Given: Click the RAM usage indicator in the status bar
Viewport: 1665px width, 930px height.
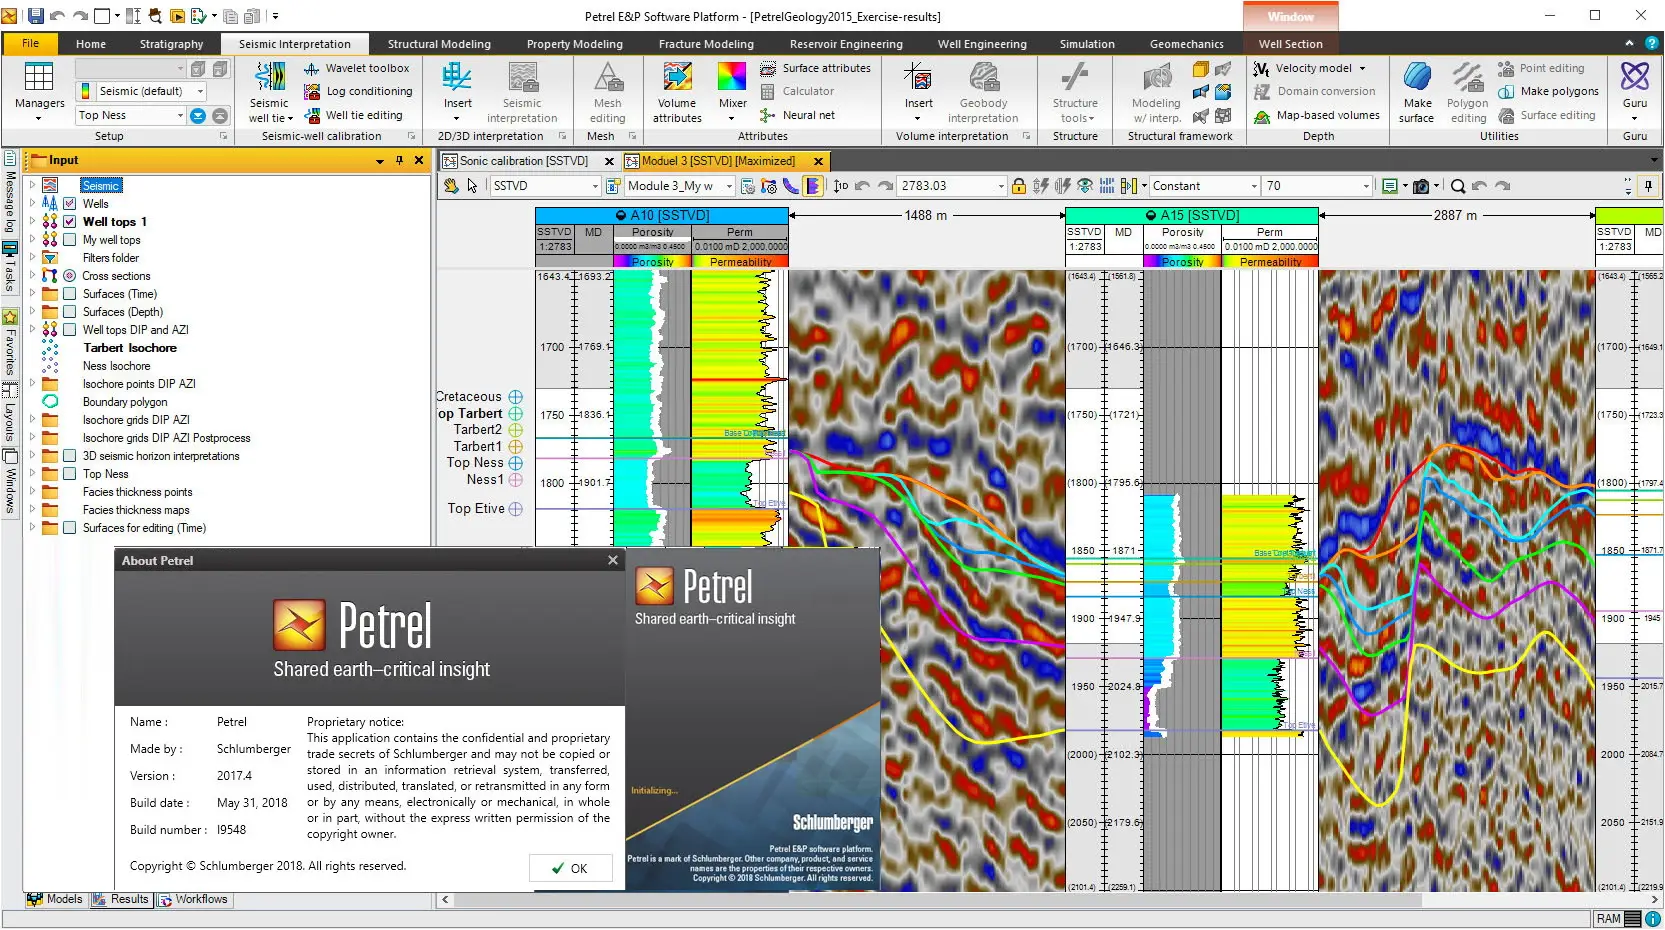Looking at the screenshot, I should (1618, 919).
